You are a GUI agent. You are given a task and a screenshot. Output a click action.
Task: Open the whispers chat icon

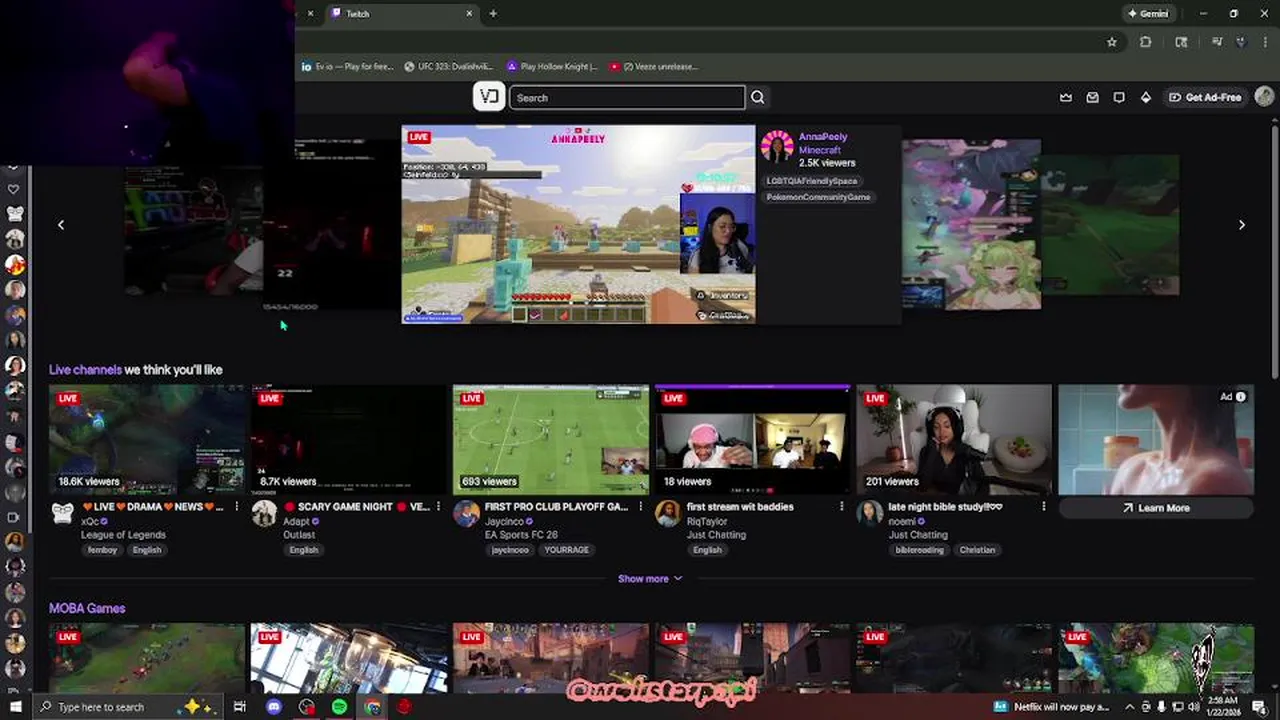click(x=1119, y=97)
